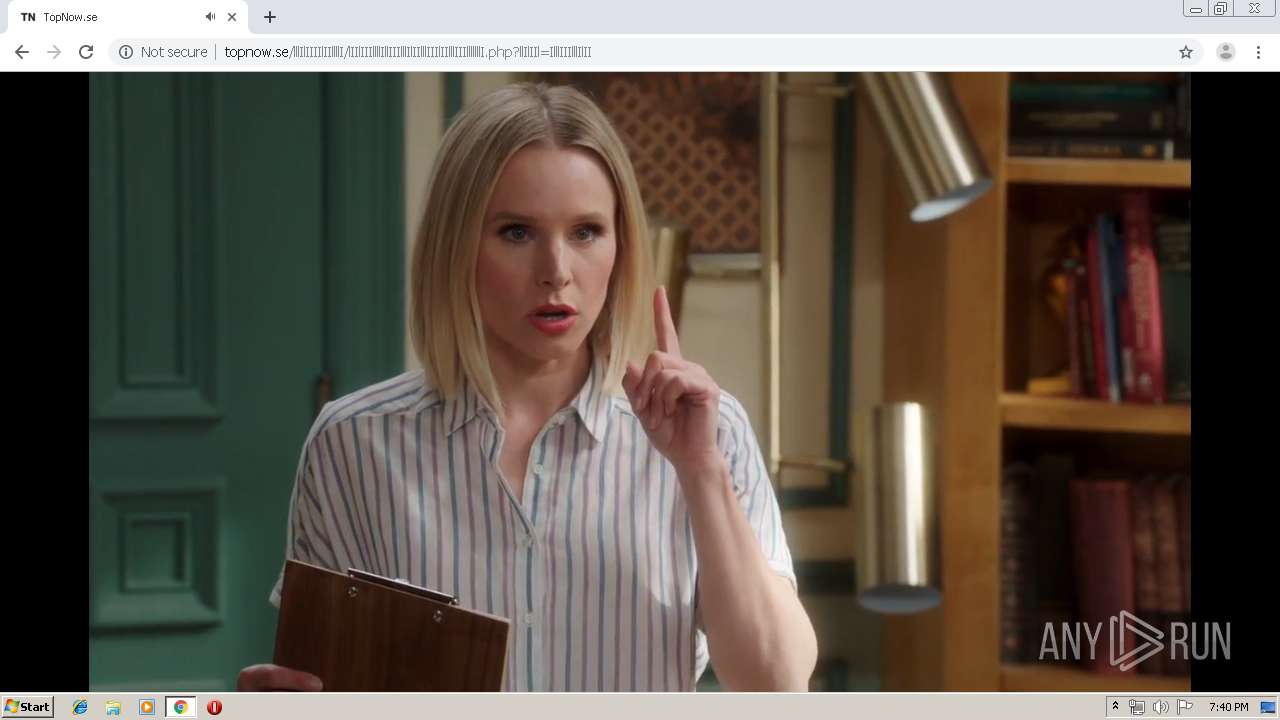The height and width of the screenshot is (720, 1280).
Task: Click the topnow.se address bar URL
Action: coord(408,52)
